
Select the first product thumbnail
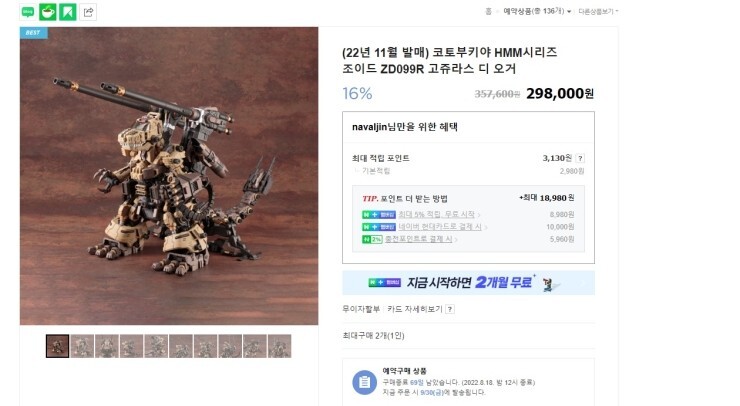pyautogui.click(x=58, y=346)
